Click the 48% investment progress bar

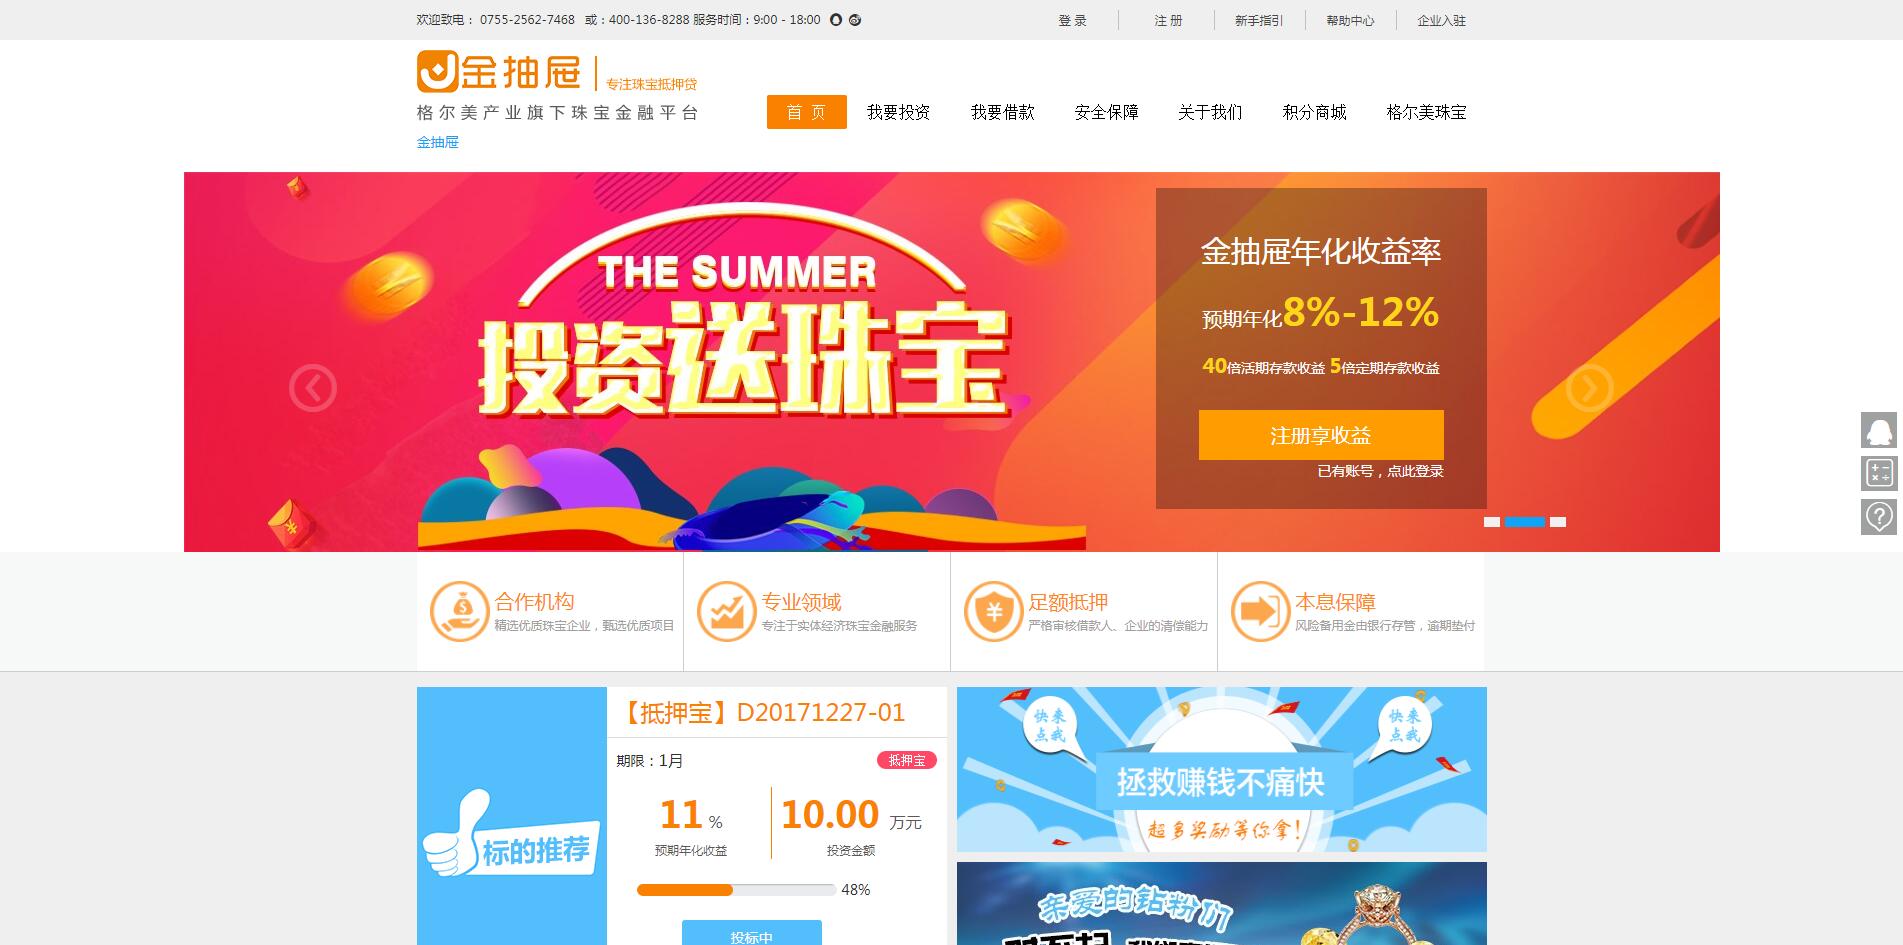[736, 890]
